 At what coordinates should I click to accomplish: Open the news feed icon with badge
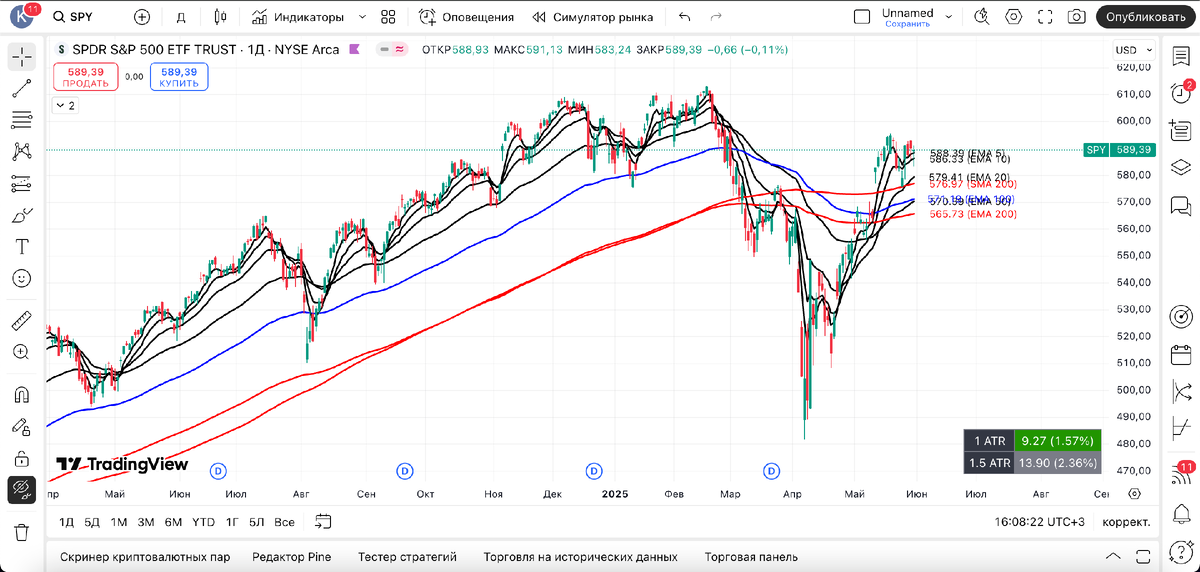(1181, 475)
